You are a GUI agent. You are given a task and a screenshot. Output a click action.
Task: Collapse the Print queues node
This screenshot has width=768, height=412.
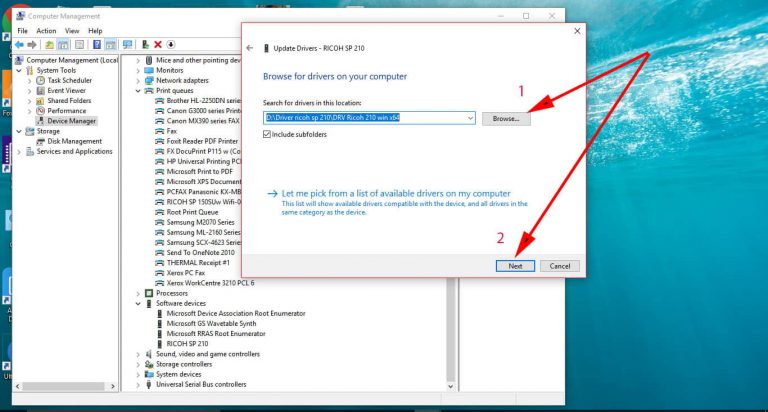(138, 91)
